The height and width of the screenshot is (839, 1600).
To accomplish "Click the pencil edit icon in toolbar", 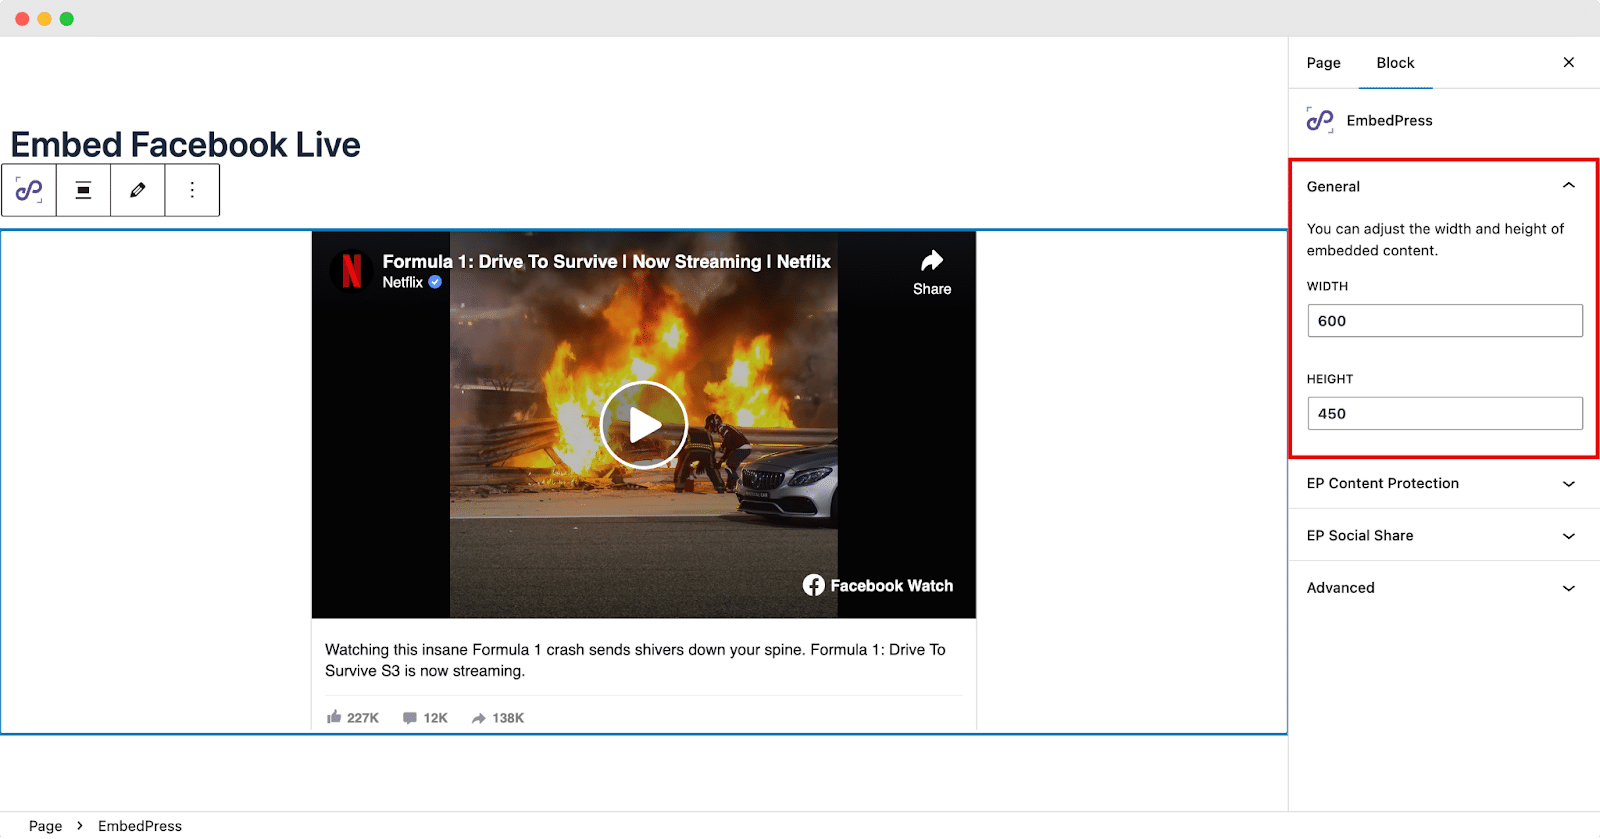I will tap(138, 190).
